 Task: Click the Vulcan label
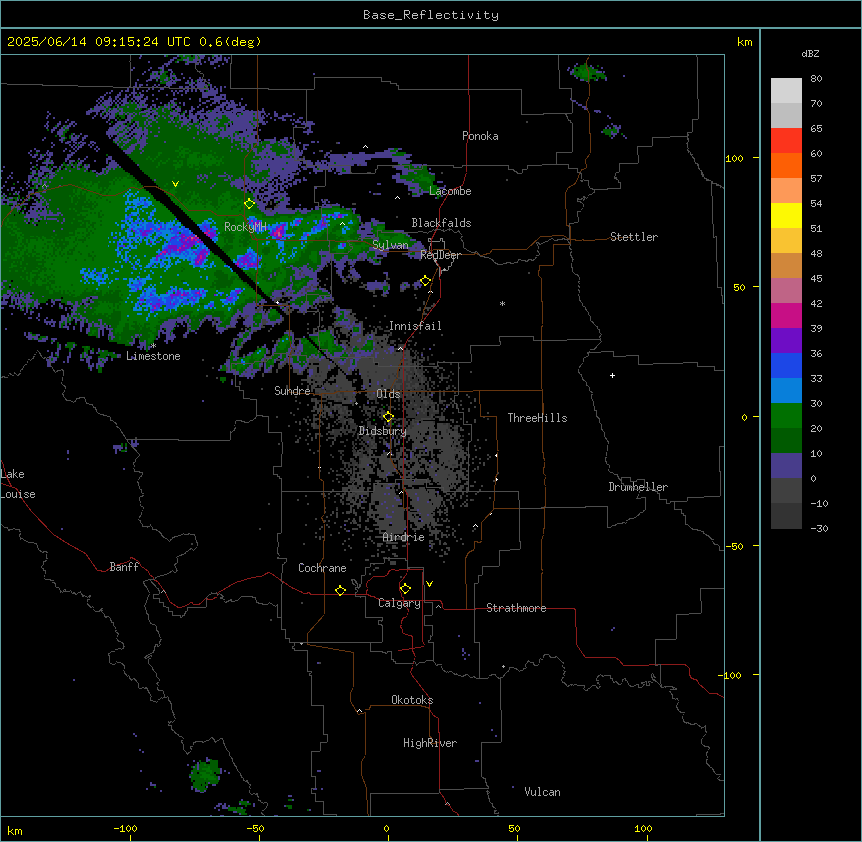pos(542,792)
